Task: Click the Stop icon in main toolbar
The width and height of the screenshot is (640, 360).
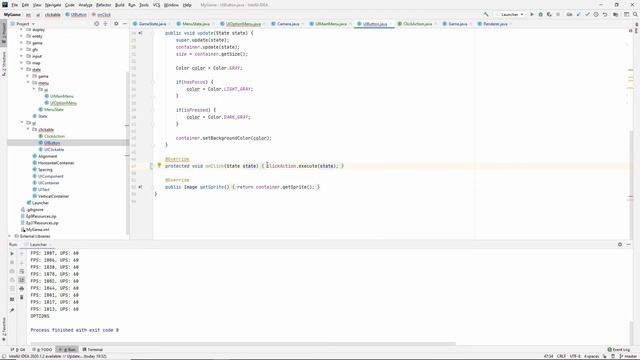Action: [x=558, y=14]
